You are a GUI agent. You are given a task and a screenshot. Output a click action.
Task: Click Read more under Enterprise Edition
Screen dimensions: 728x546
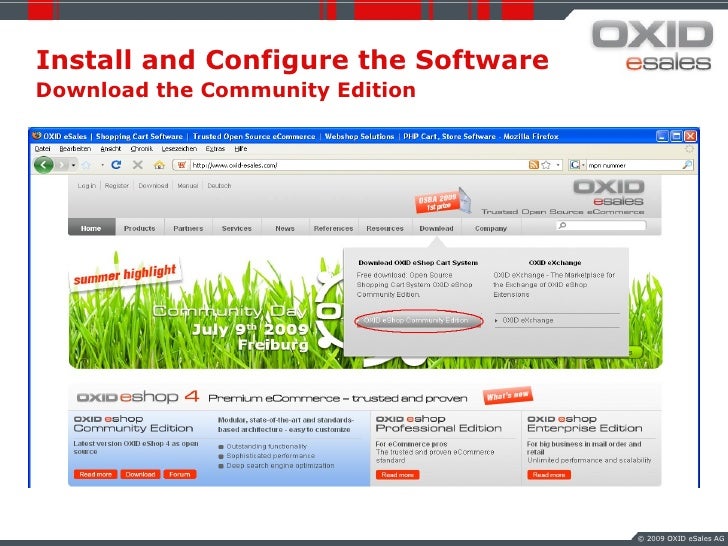coord(549,474)
